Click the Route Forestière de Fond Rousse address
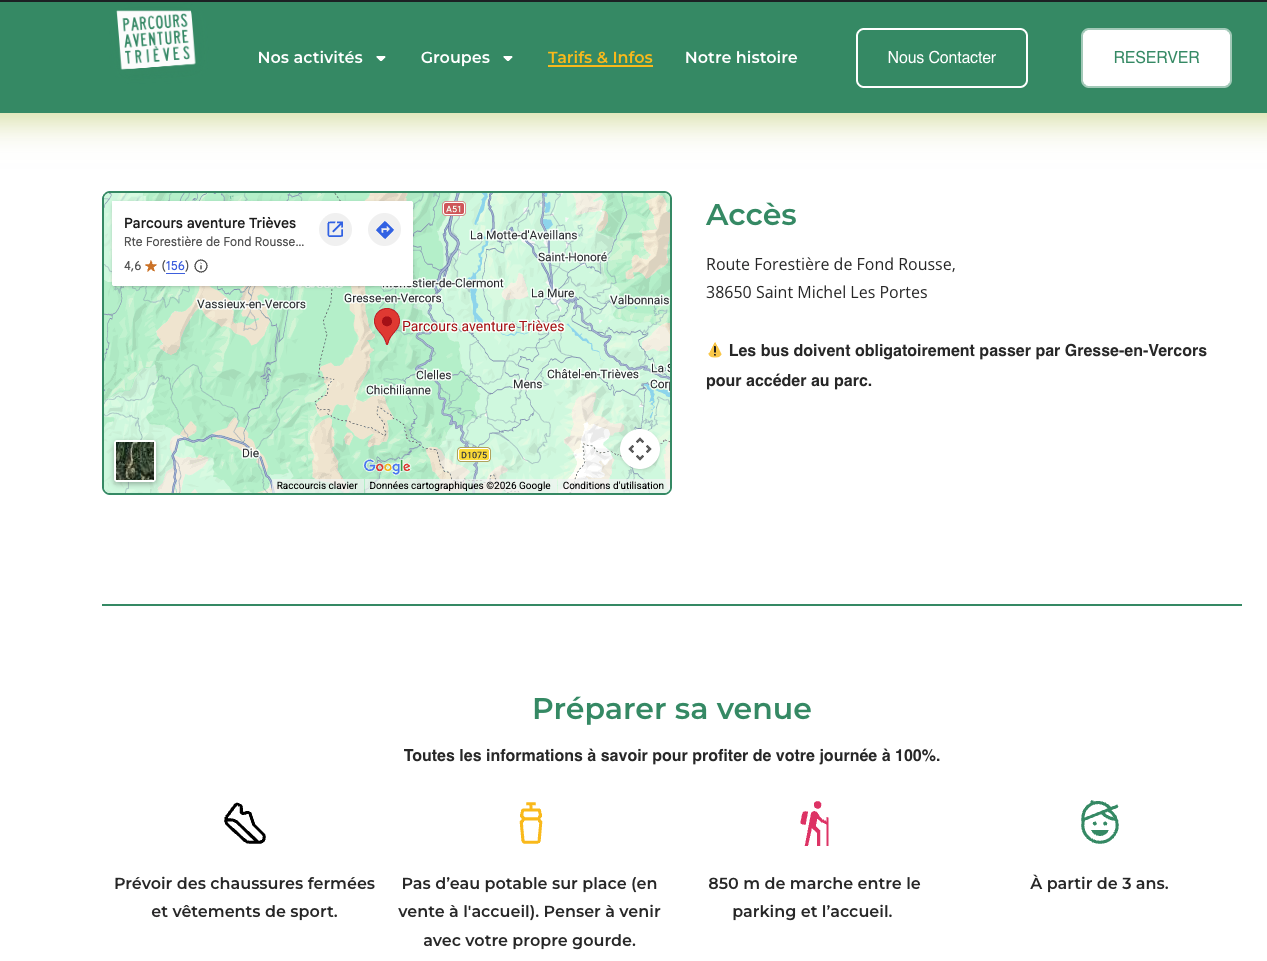Viewport: 1267px width, 961px height. (831, 264)
